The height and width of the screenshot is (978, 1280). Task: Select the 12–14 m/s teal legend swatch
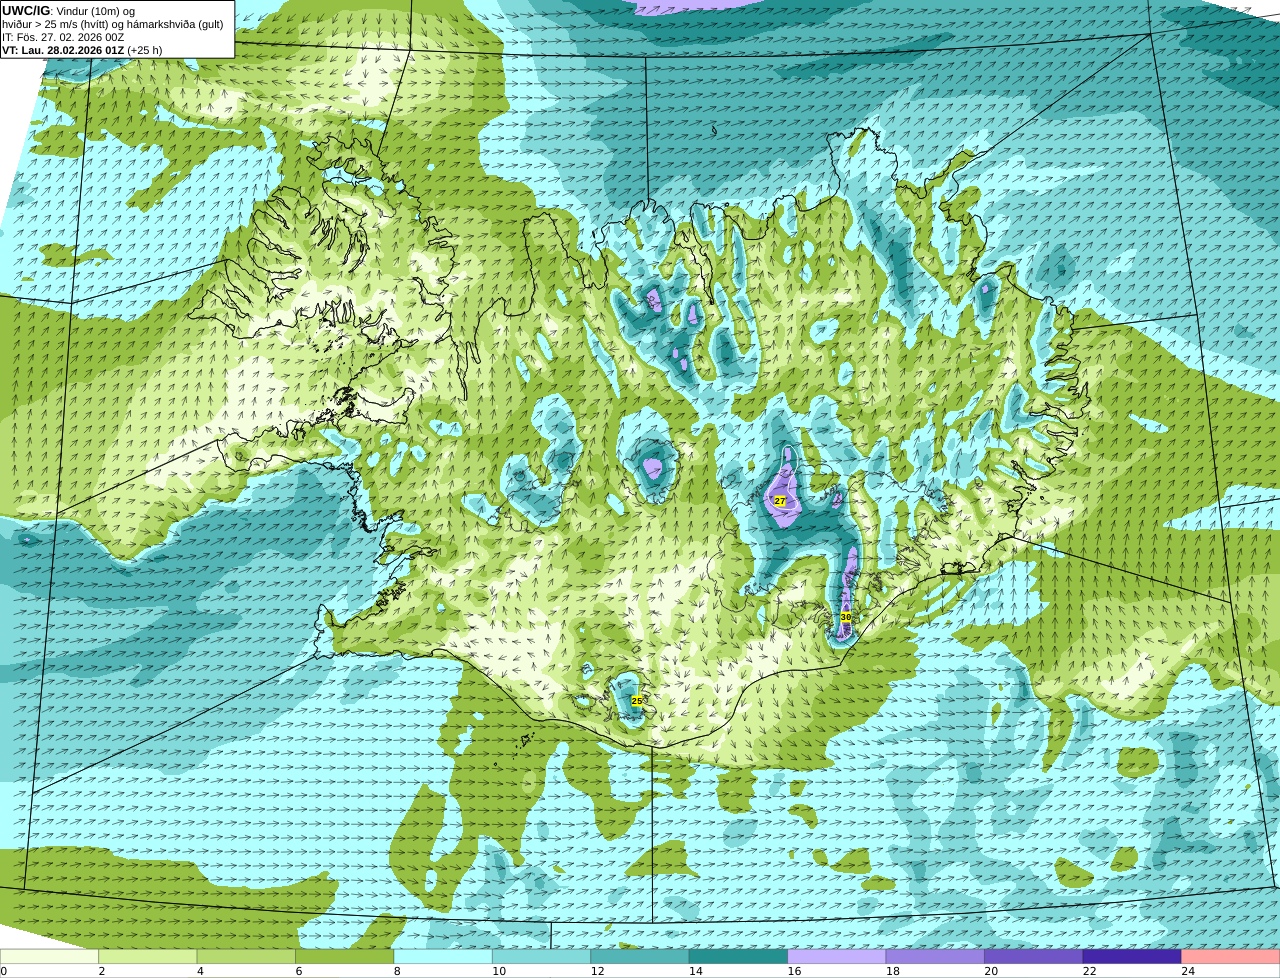click(x=640, y=956)
